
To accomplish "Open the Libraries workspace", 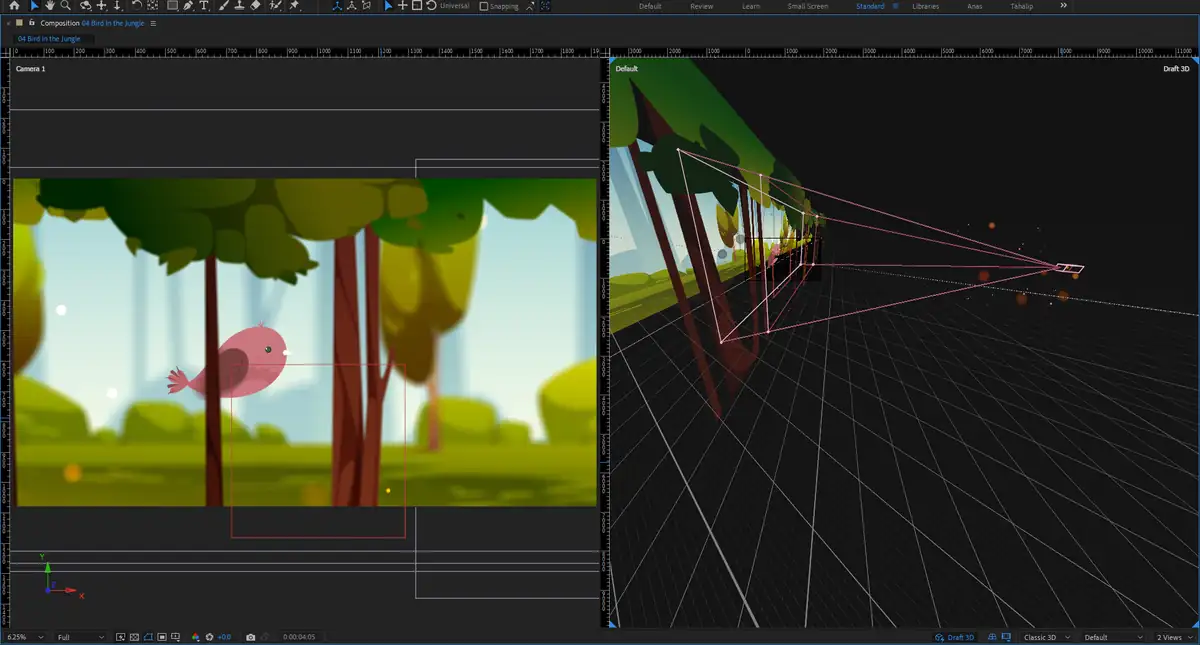I will click(925, 6).
